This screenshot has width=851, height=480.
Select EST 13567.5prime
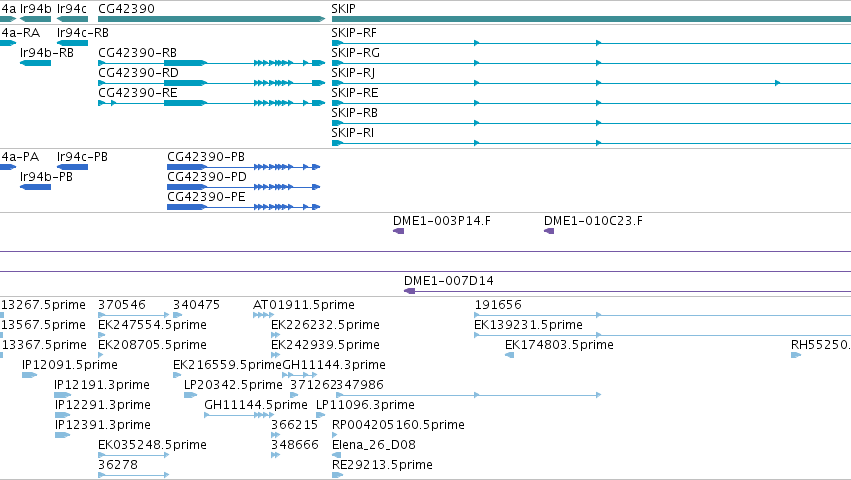pyautogui.click(x=2, y=335)
